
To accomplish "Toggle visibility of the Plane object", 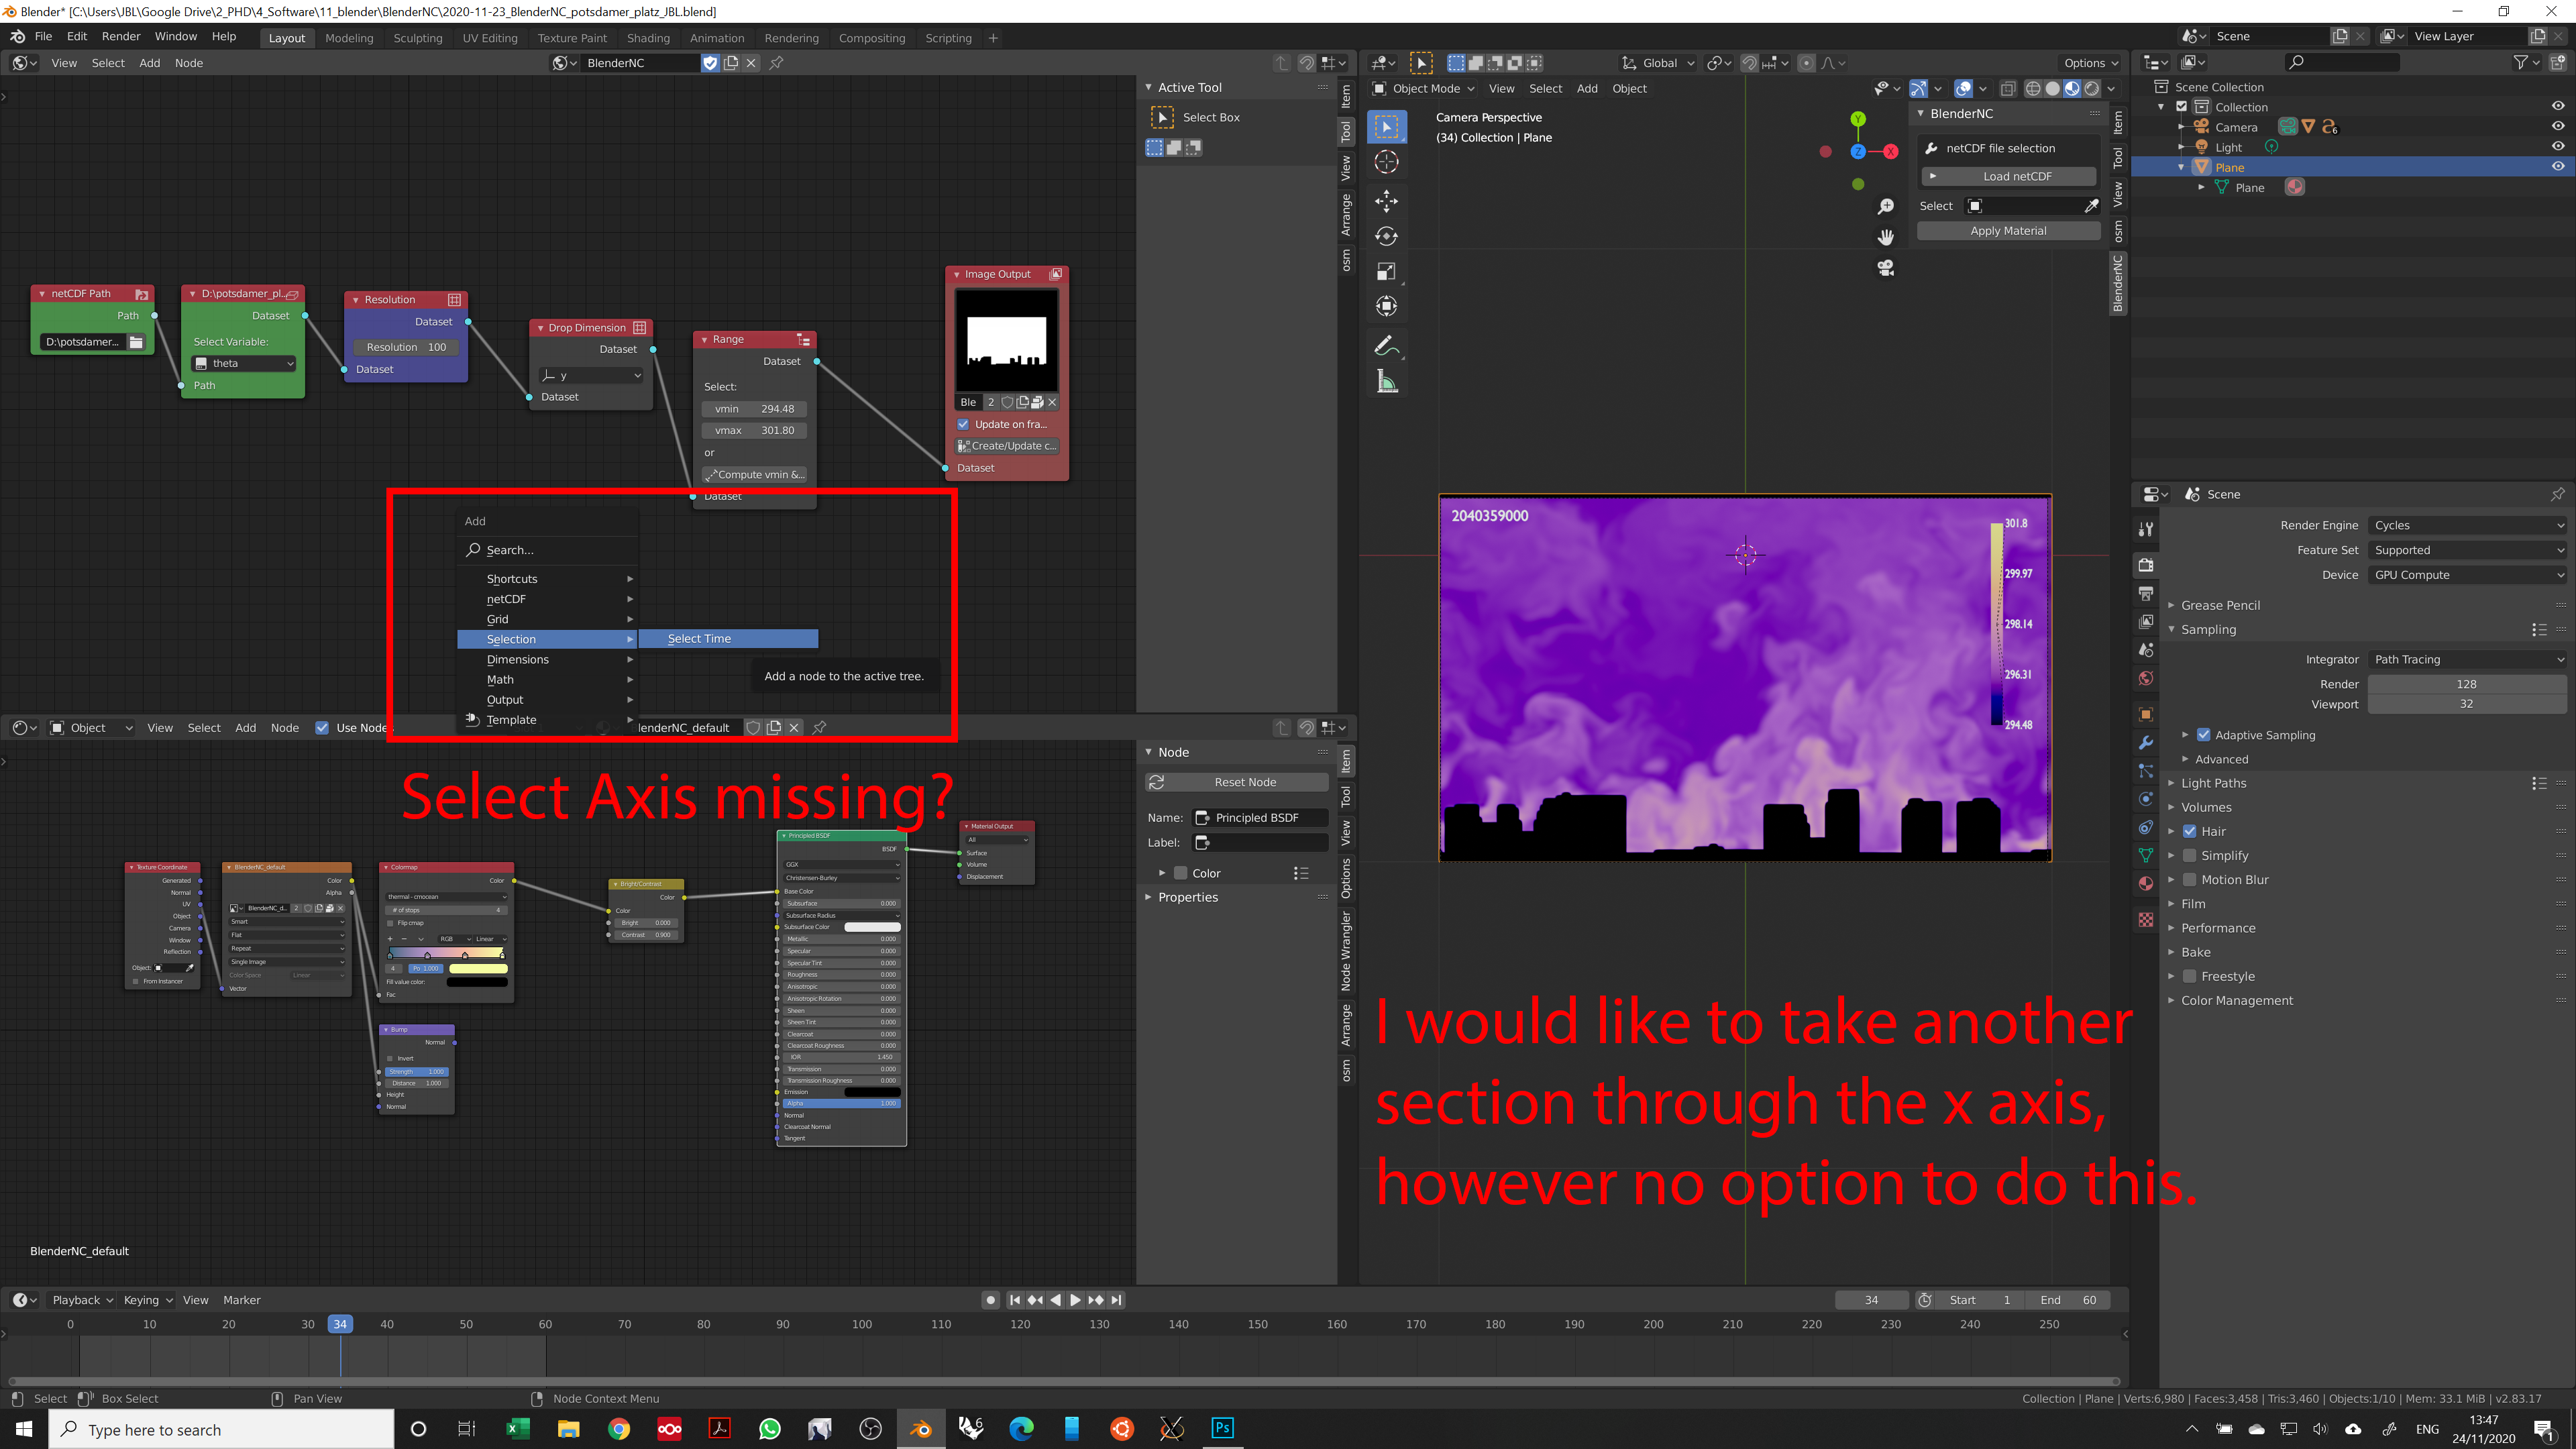I will (x=2559, y=167).
